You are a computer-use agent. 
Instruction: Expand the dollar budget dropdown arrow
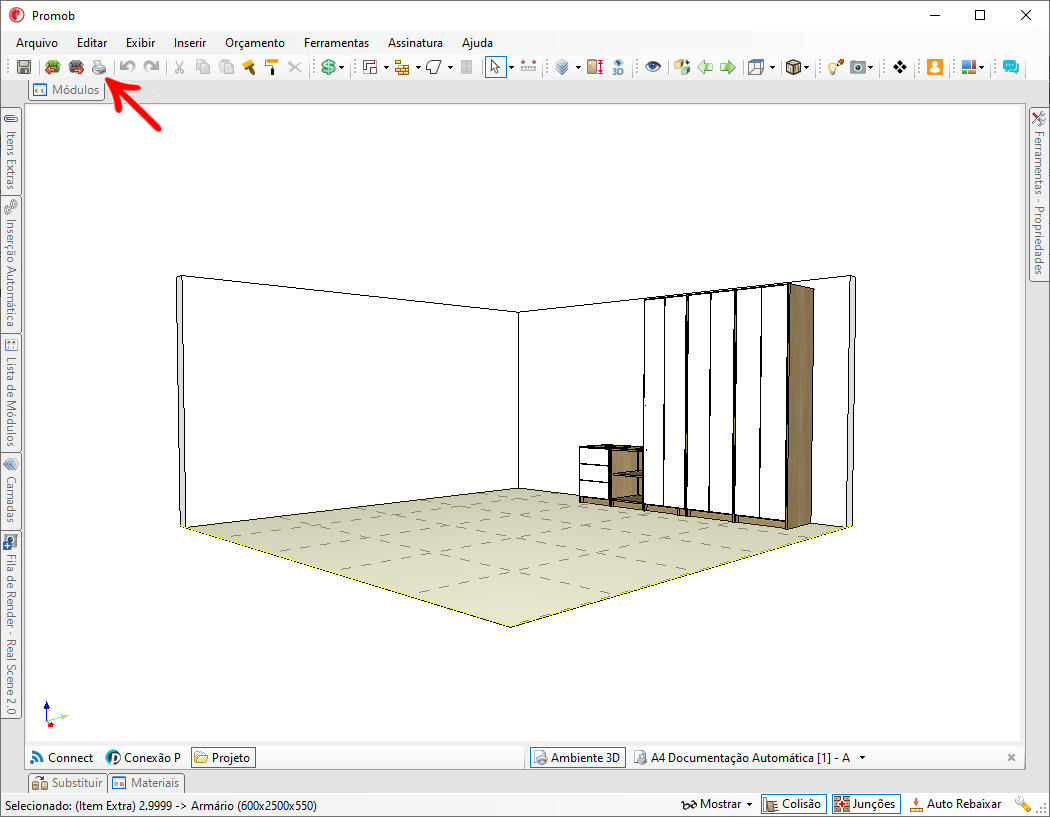(x=342, y=68)
